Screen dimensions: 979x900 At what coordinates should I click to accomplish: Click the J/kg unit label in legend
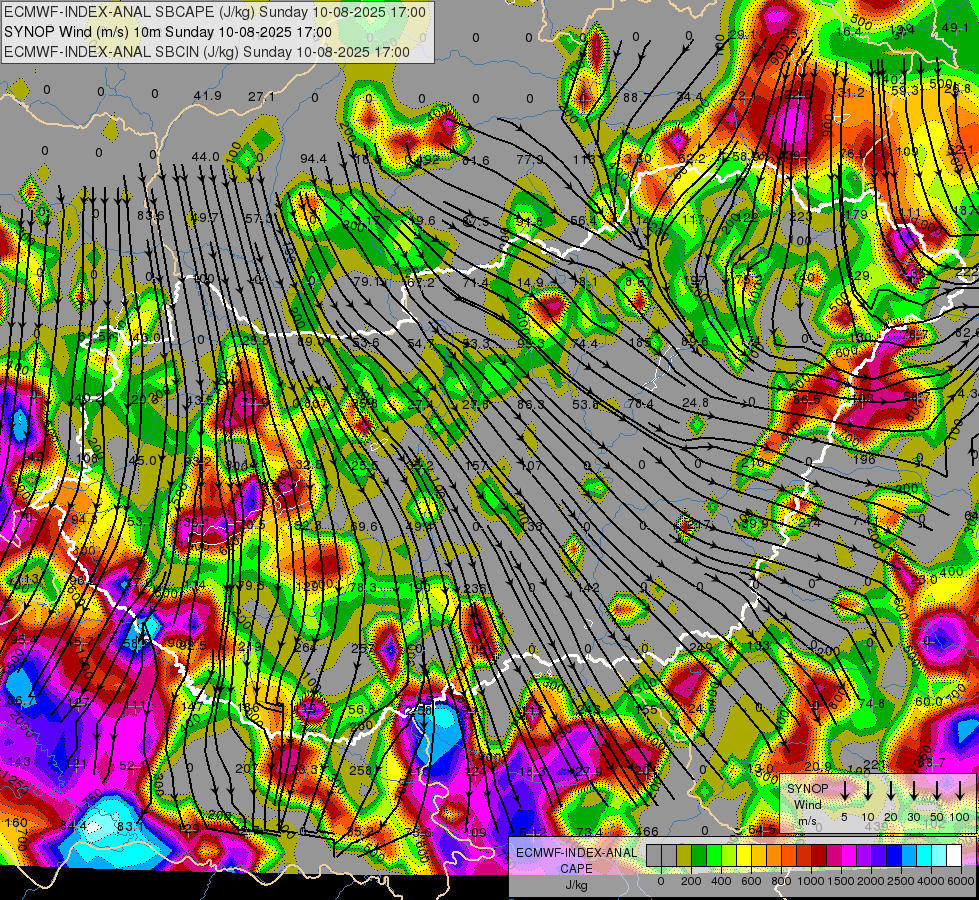(x=576, y=885)
